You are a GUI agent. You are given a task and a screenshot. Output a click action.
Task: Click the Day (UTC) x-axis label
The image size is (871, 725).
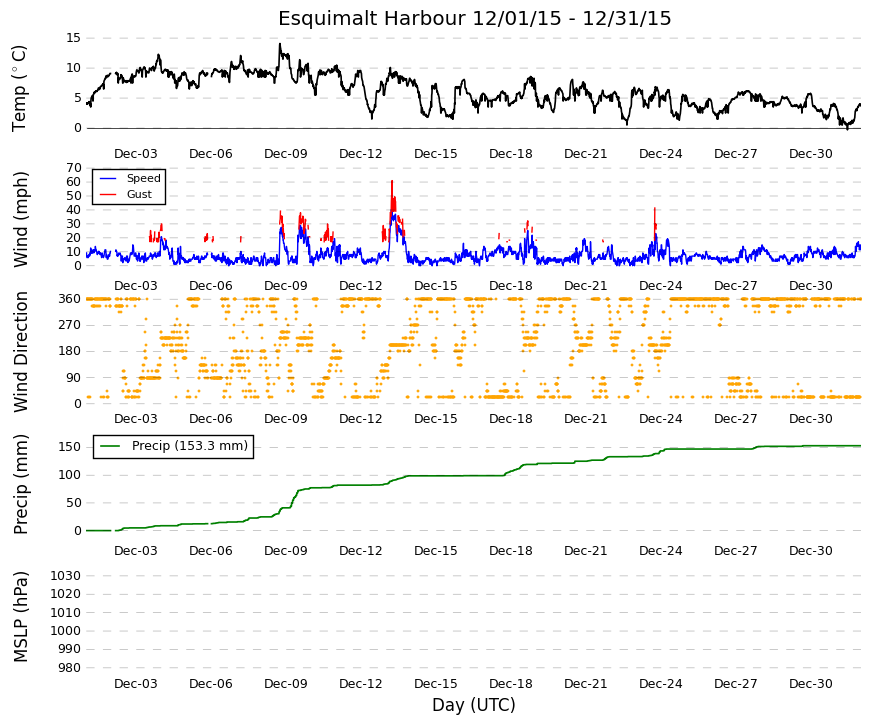(x=474, y=705)
